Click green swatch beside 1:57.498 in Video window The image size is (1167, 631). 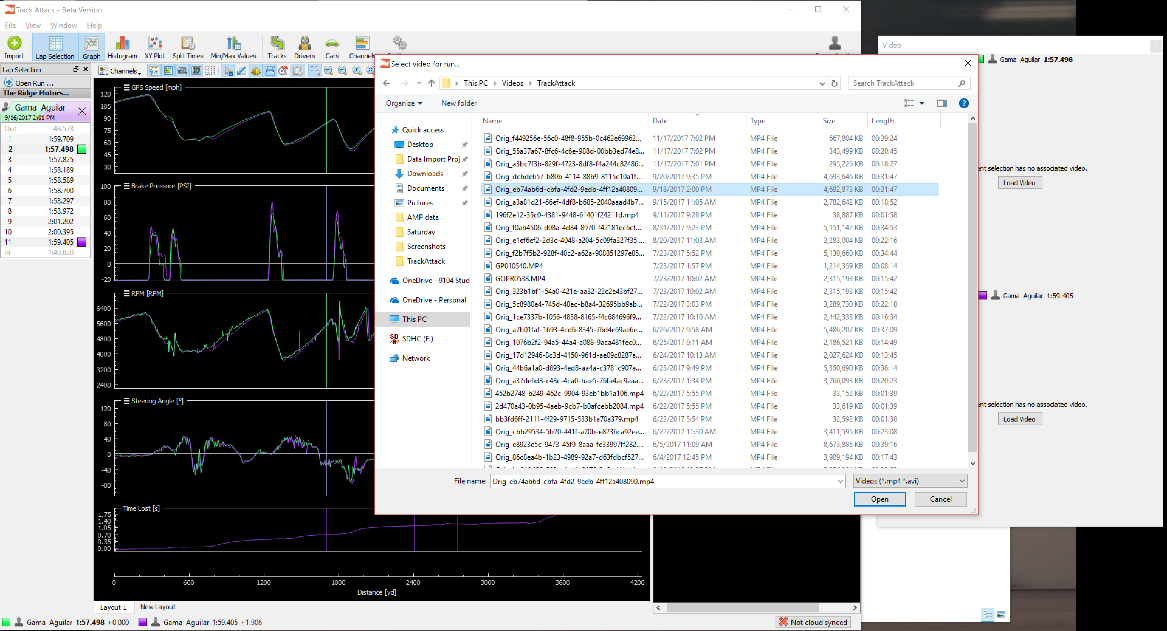(x=981, y=60)
